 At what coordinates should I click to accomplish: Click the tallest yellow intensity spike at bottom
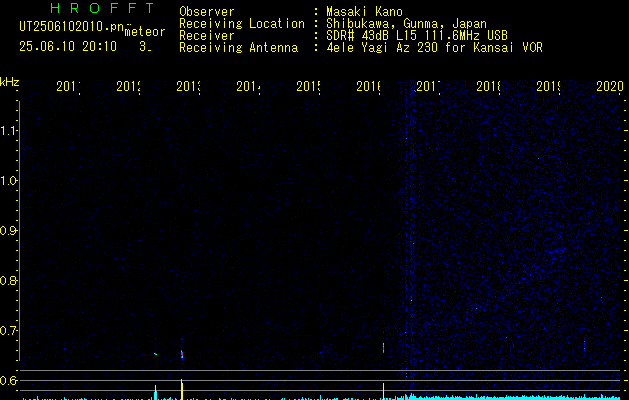pyautogui.click(x=182, y=389)
